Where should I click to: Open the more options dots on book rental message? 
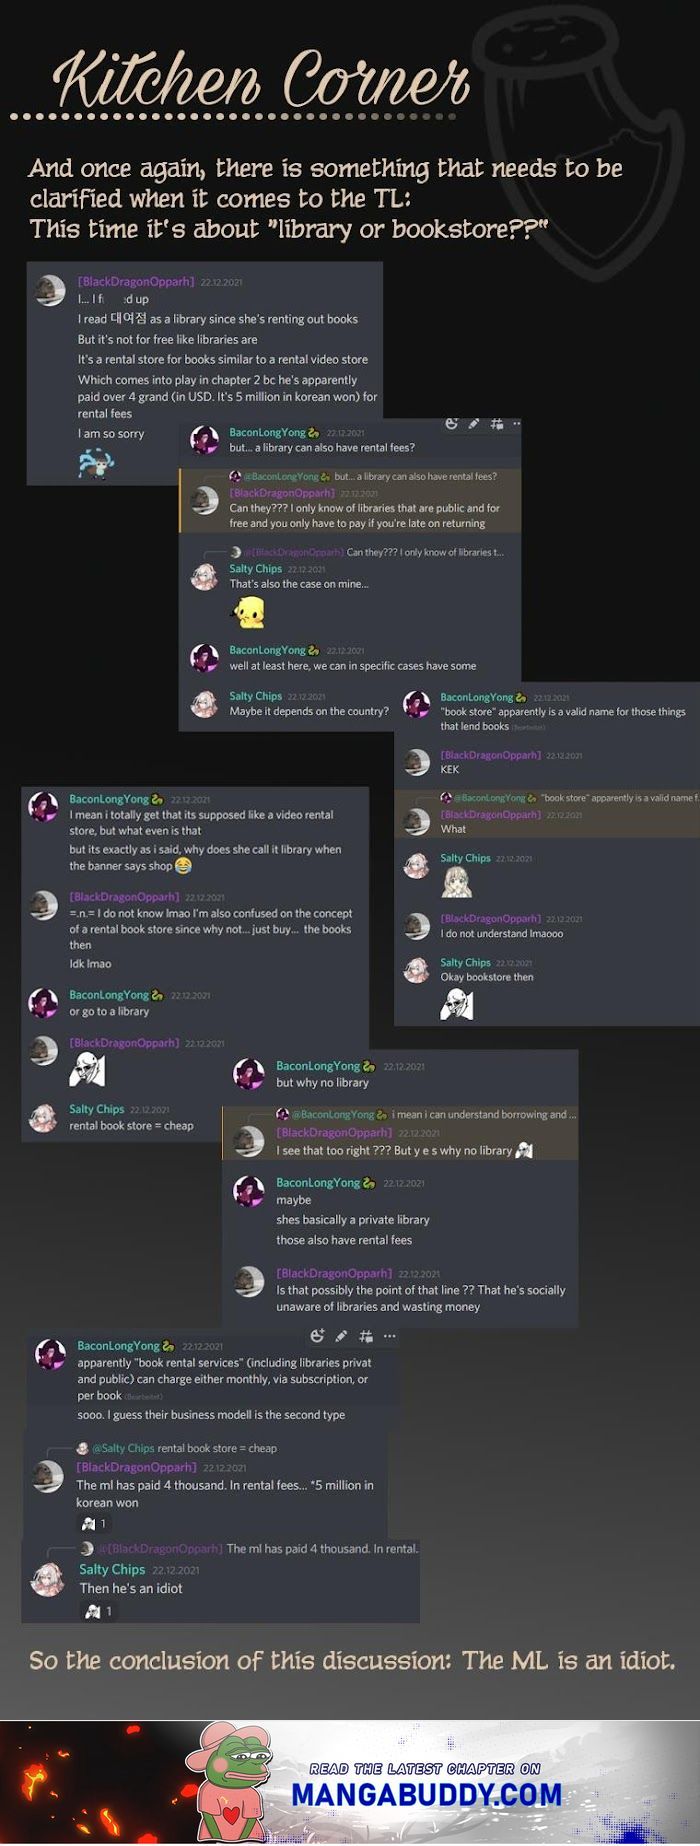[x=389, y=1336]
